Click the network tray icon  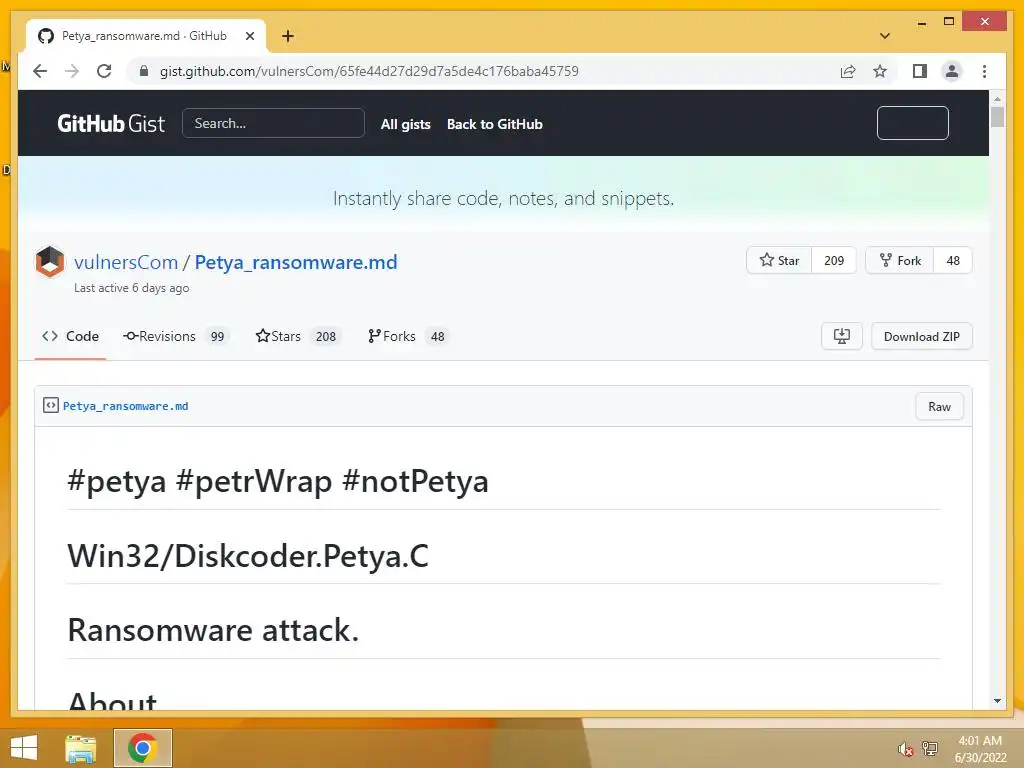pos(929,748)
